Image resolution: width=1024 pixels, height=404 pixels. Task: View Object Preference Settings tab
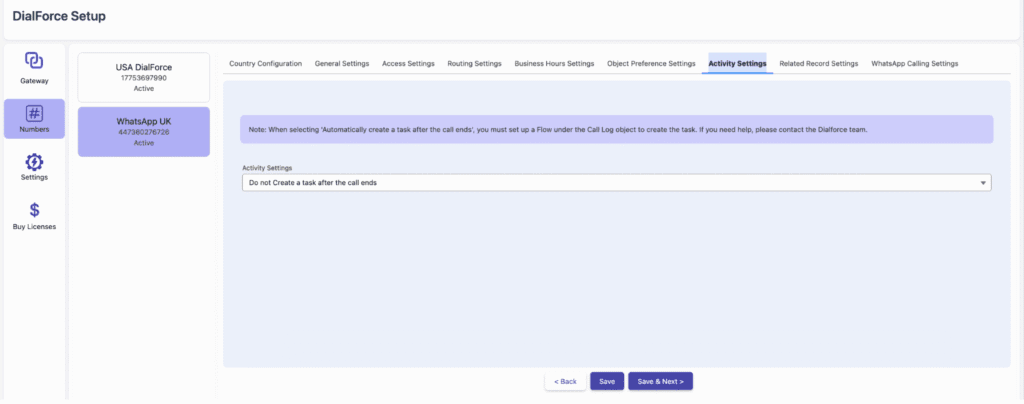(x=651, y=64)
